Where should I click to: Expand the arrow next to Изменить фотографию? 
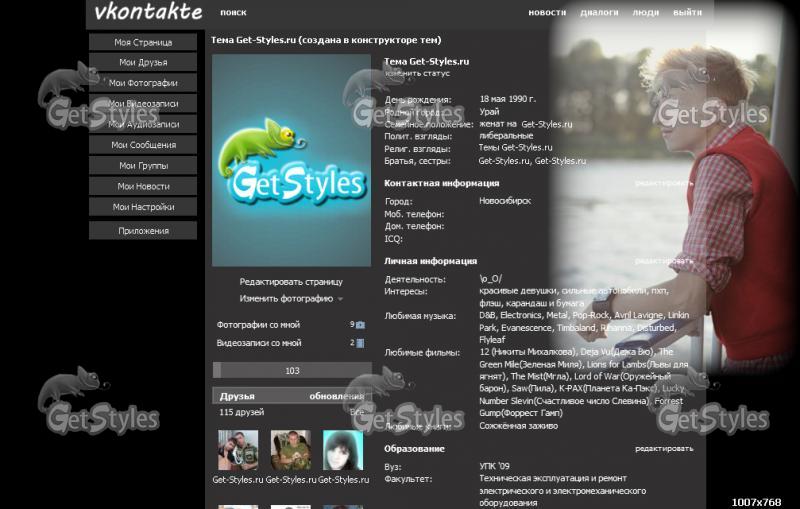point(340,299)
